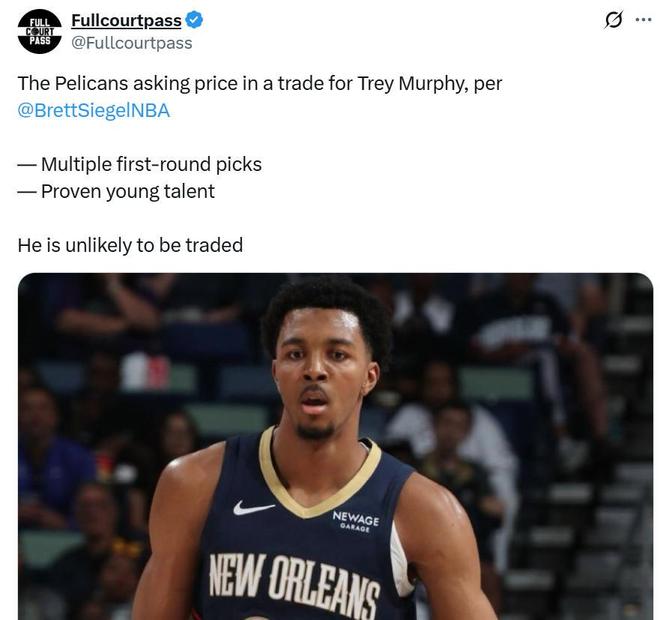Click the Nike swoosh on the jersey
This screenshot has height=620, width=660.
coord(253,508)
